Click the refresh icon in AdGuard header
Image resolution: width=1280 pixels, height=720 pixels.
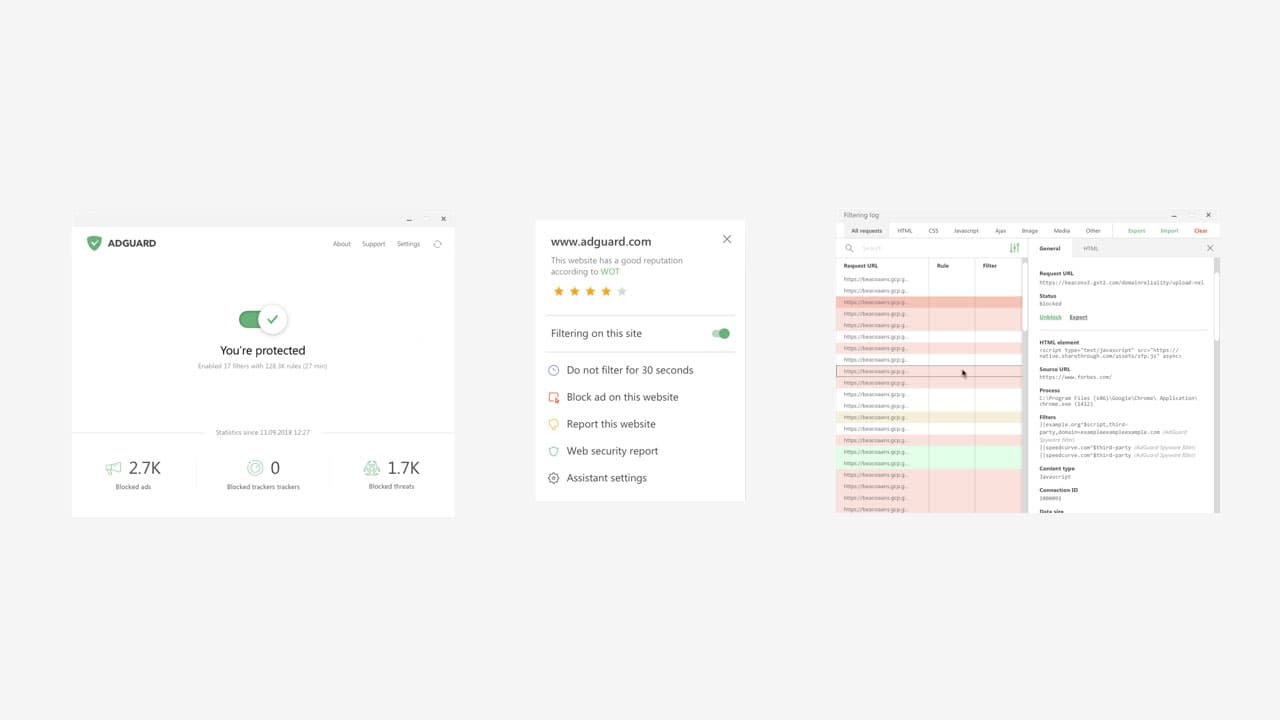pyautogui.click(x=437, y=244)
